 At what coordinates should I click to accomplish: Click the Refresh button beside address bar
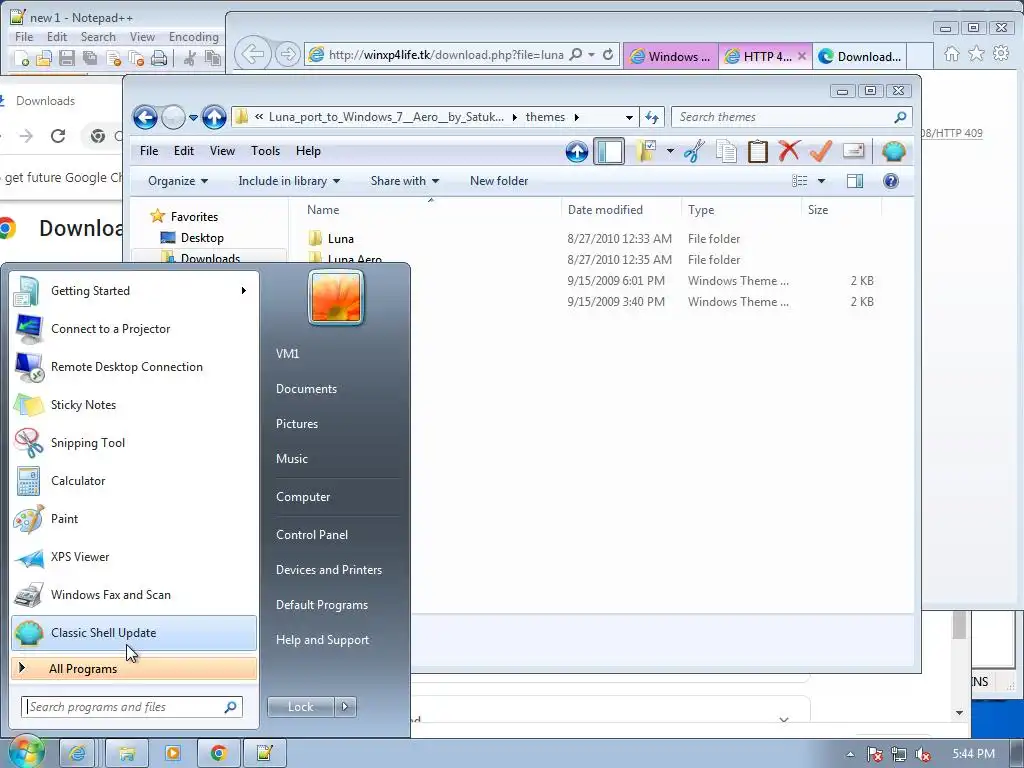pyautogui.click(x=652, y=118)
